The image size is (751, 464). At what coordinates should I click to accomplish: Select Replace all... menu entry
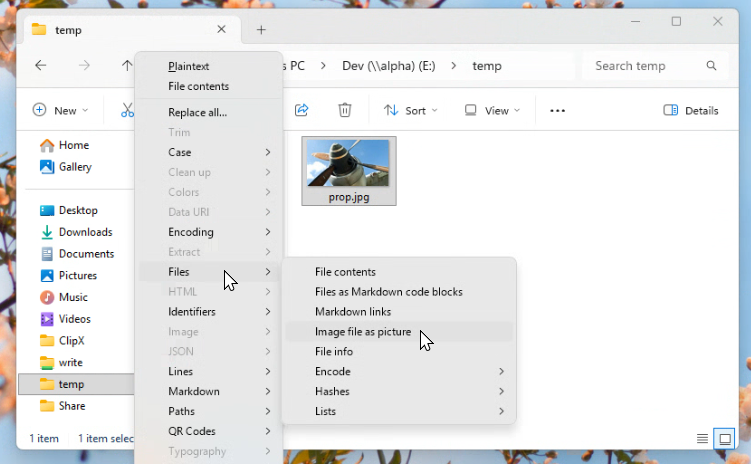click(209, 113)
